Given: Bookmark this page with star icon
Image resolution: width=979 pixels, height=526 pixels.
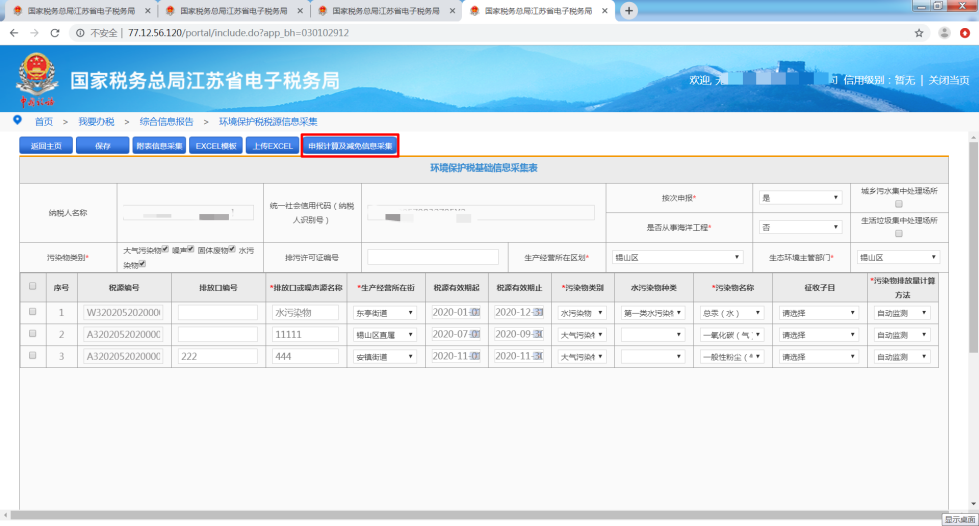Looking at the screenshot, I should (919, 33).
